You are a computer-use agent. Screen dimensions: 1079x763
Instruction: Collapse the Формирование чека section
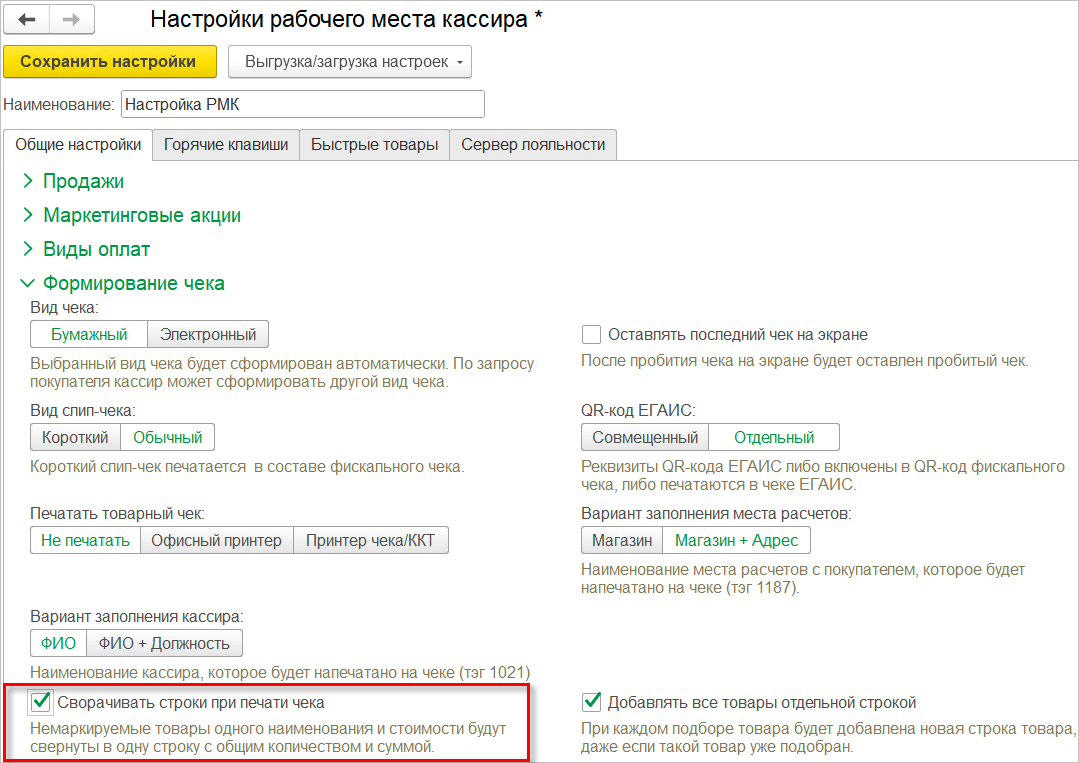[x=133, y=283]
